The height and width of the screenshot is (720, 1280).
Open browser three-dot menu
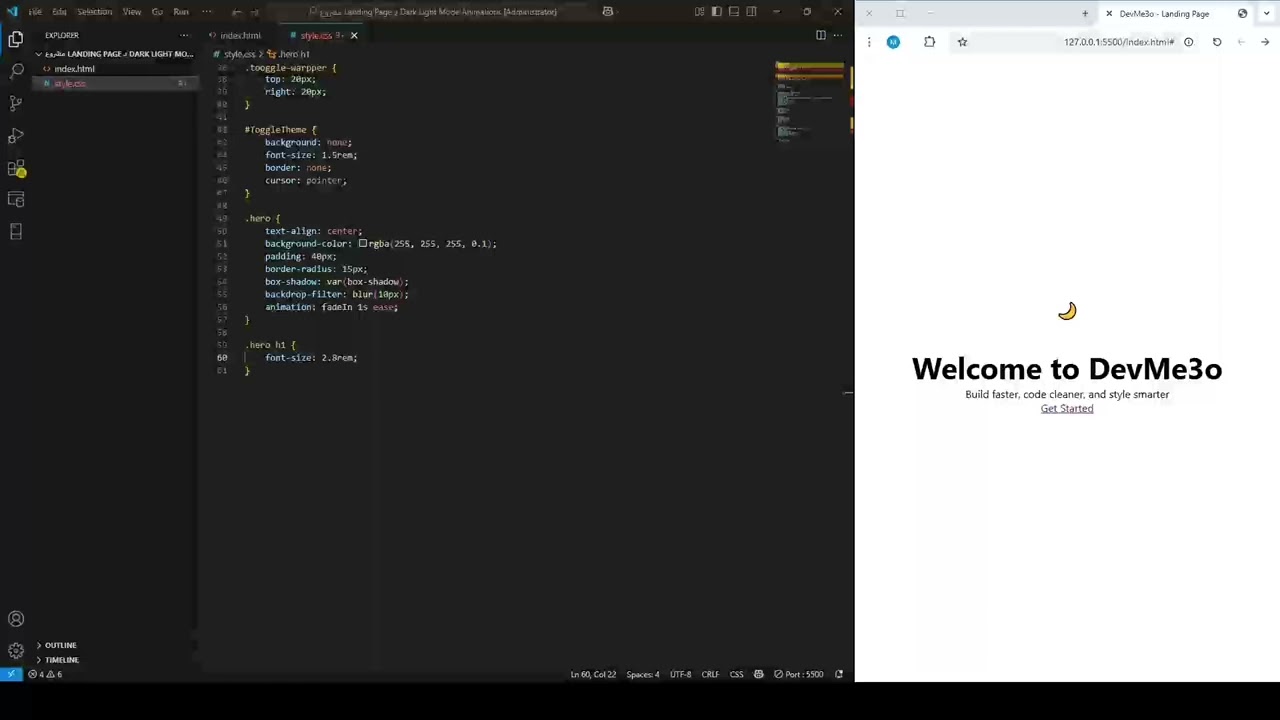(x=868, y=42)
